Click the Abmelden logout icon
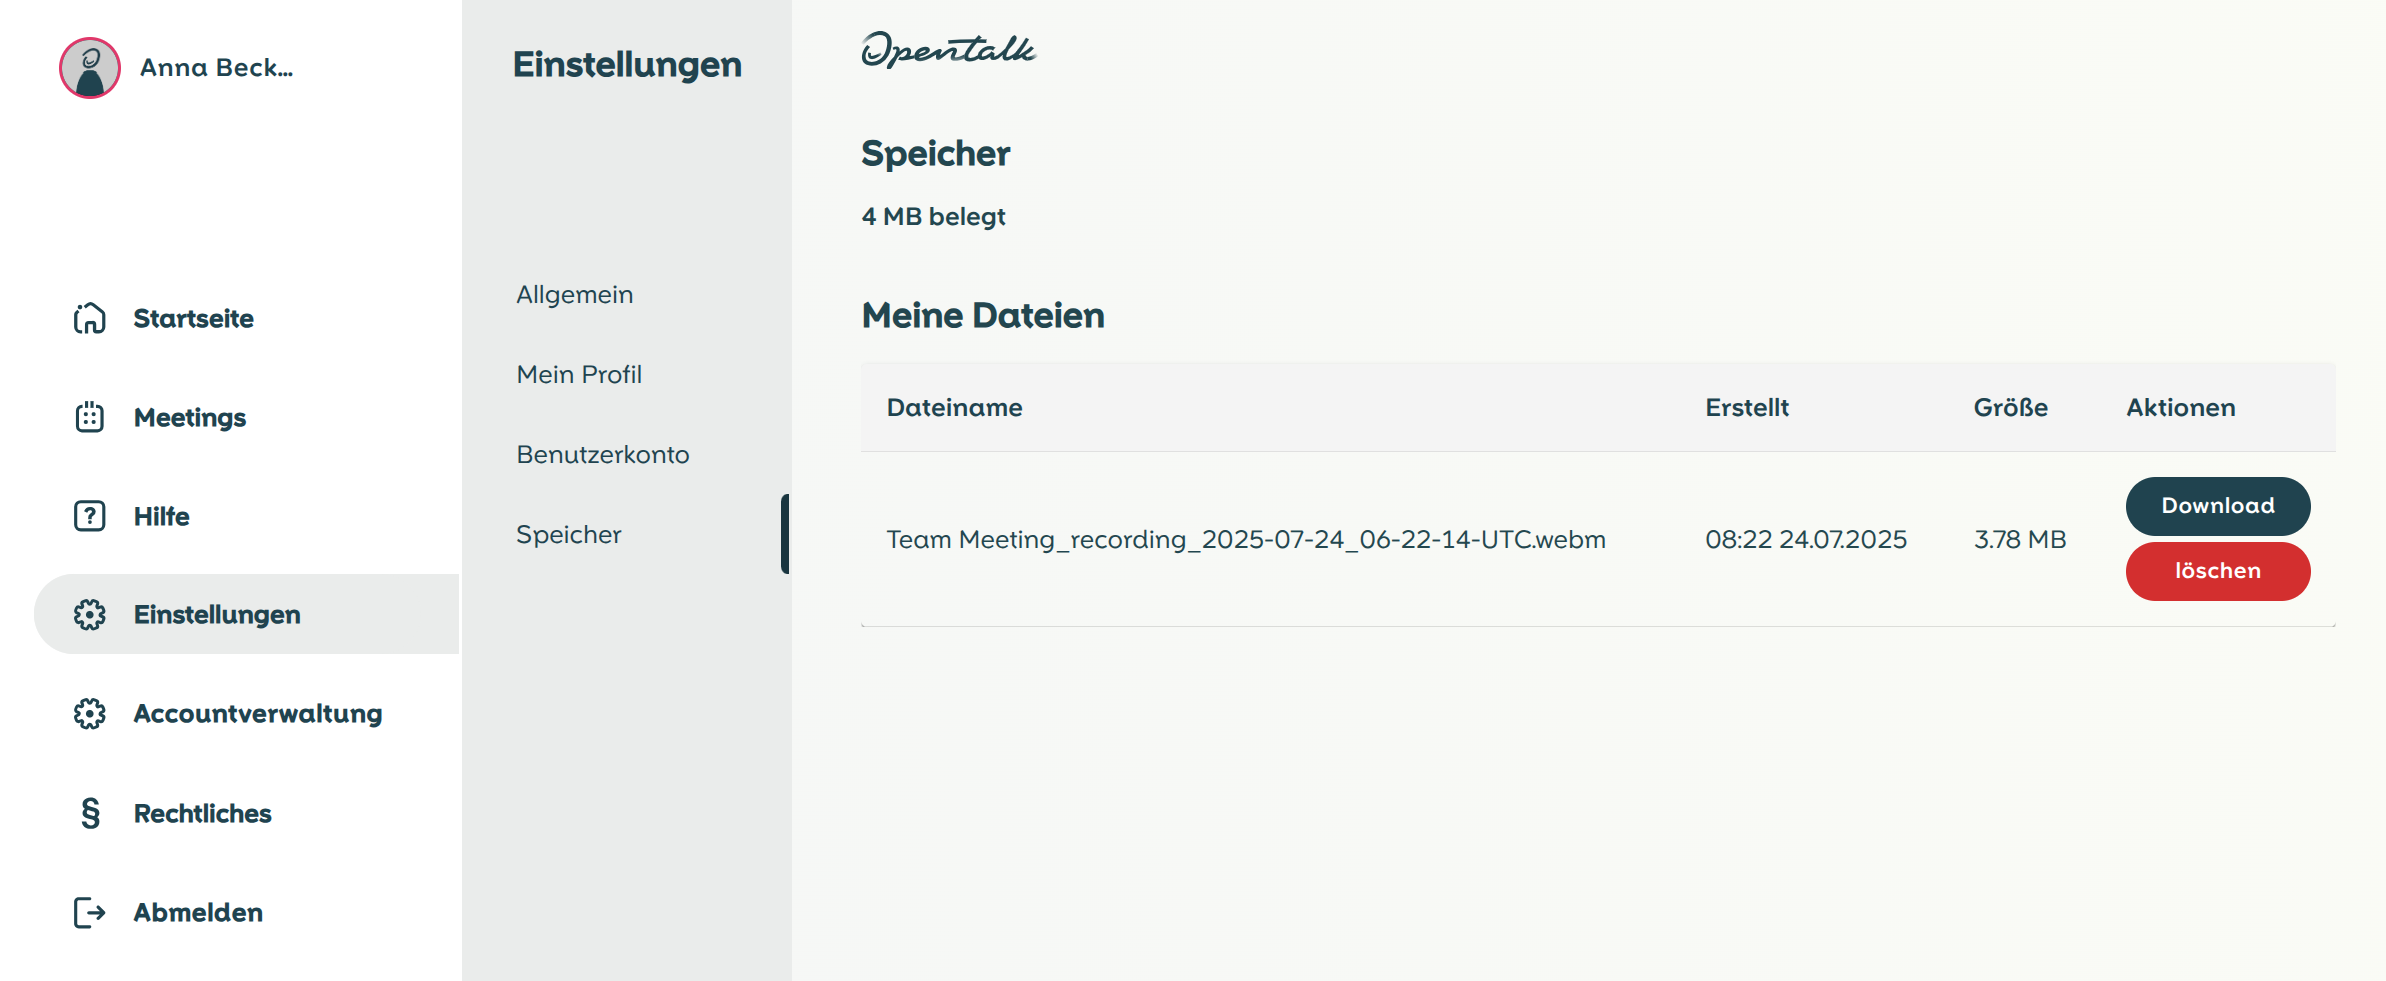 pos(89,911)
